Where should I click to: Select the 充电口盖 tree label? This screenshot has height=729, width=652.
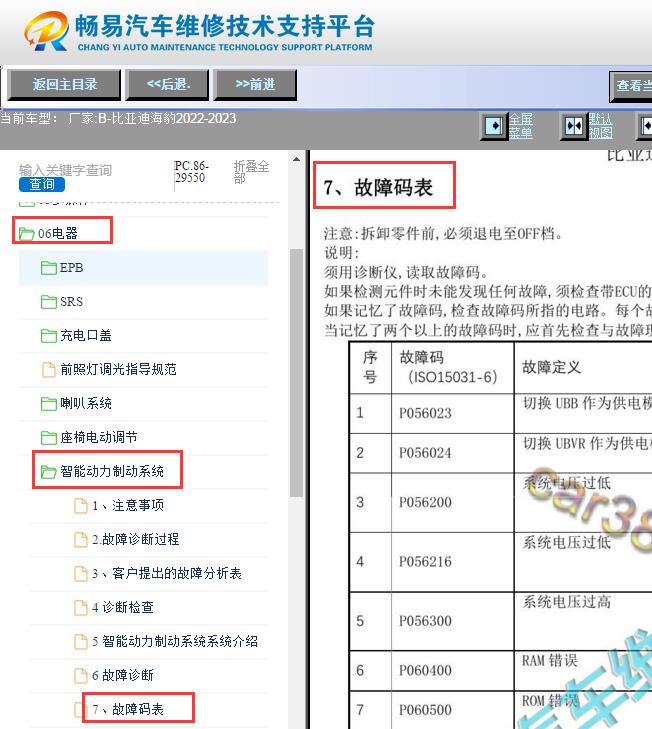pyautogui.click(x=86, y=336)
